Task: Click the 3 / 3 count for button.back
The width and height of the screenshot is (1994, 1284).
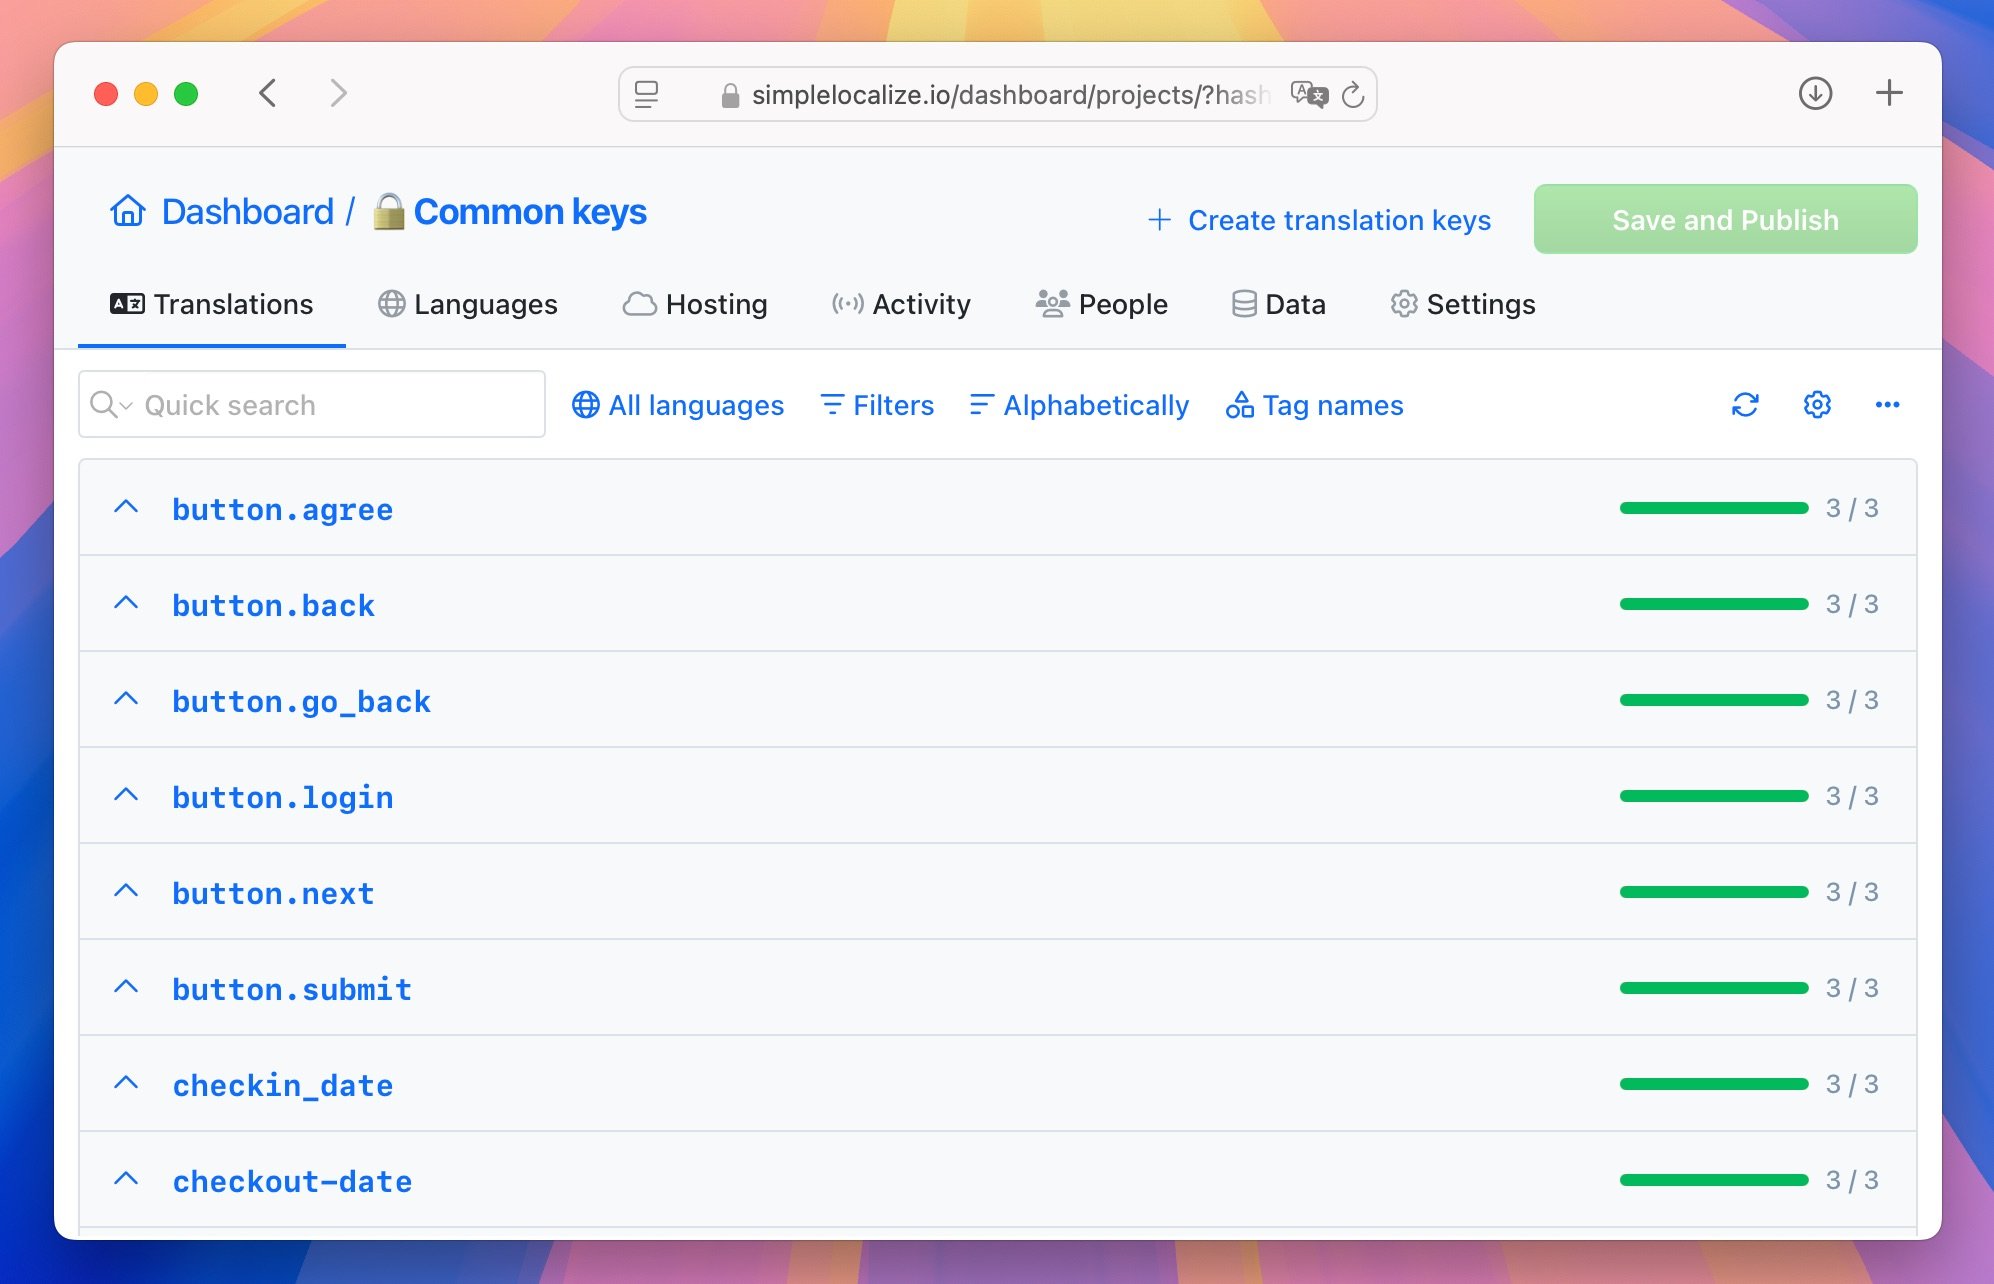Action: click(1852, 604)
